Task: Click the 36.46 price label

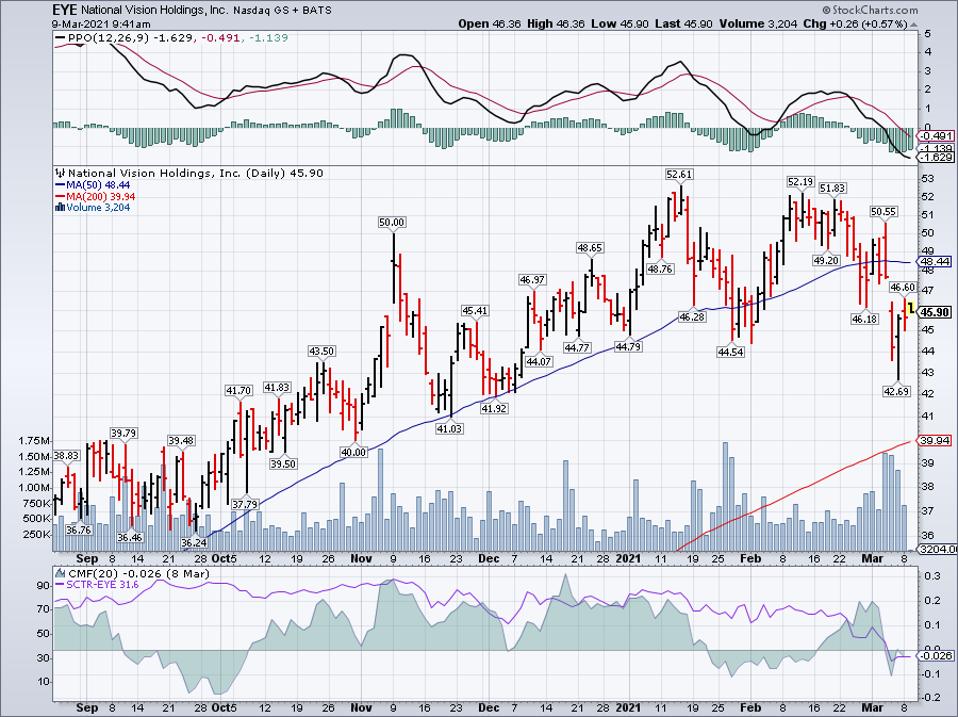Action: [x=130, y=537]
